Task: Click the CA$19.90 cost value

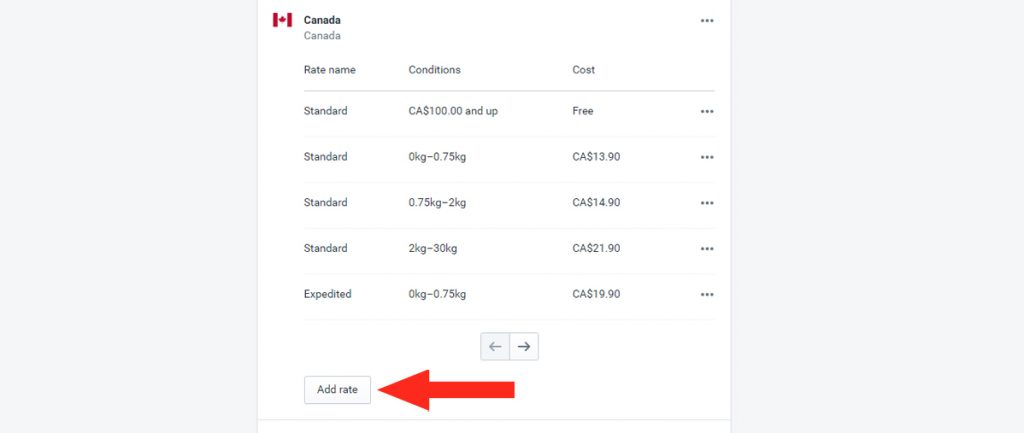Action: (x=596, y=294)
